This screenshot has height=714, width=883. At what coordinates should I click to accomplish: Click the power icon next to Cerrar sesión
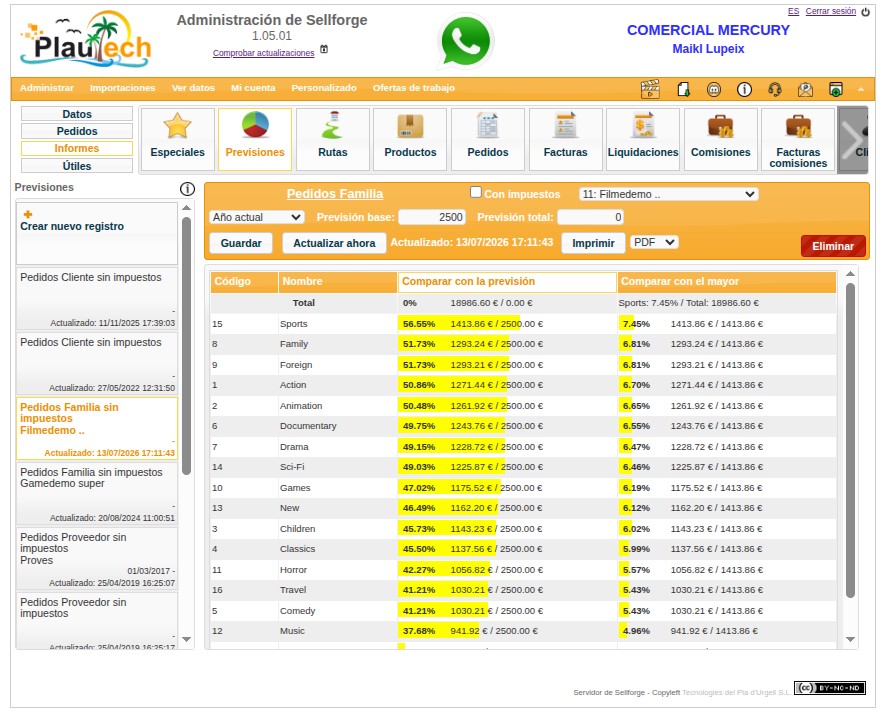tap(866, 12)
